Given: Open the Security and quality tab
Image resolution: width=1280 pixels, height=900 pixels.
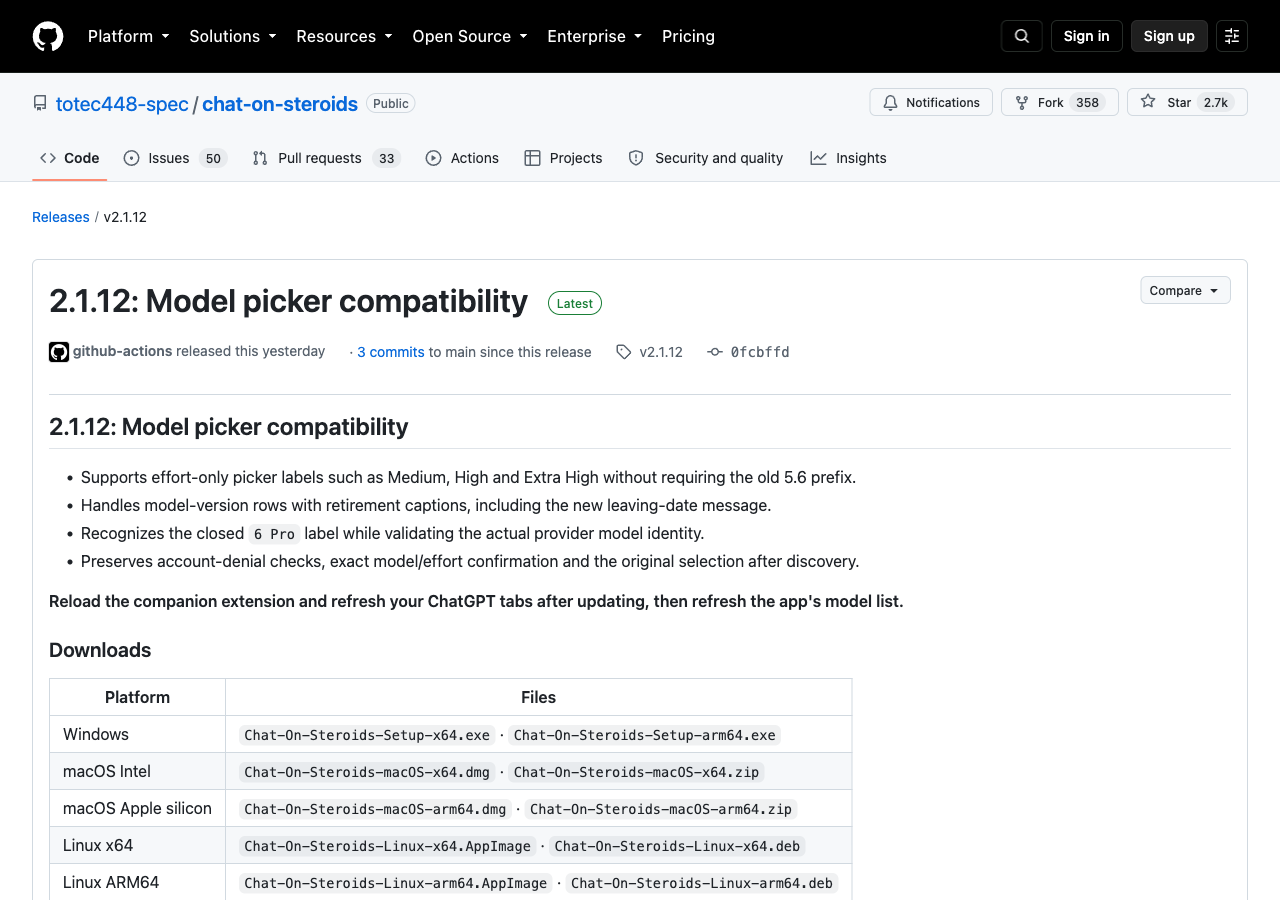Looking at the screenshot, I should tap(706, 158).
